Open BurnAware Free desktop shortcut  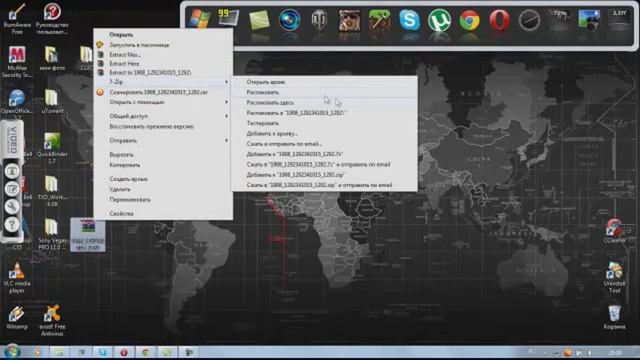coord(17,18)
